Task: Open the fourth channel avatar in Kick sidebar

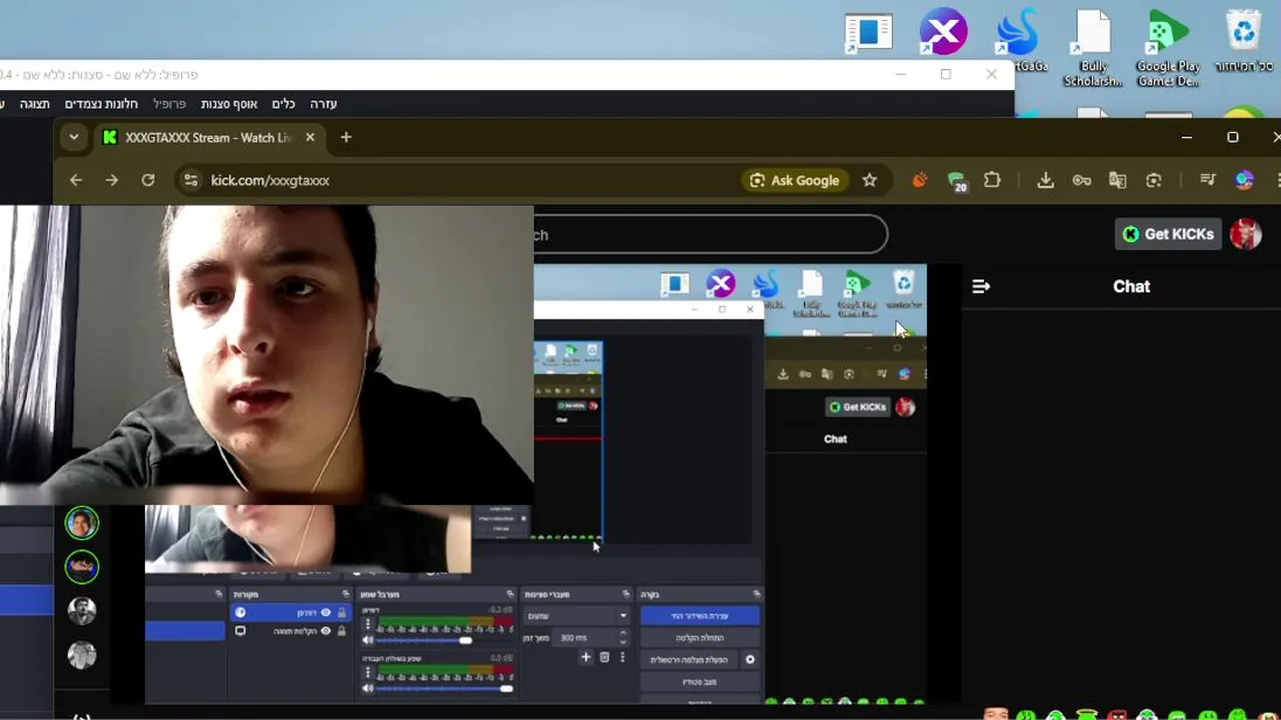Action: tap(82, 655)
